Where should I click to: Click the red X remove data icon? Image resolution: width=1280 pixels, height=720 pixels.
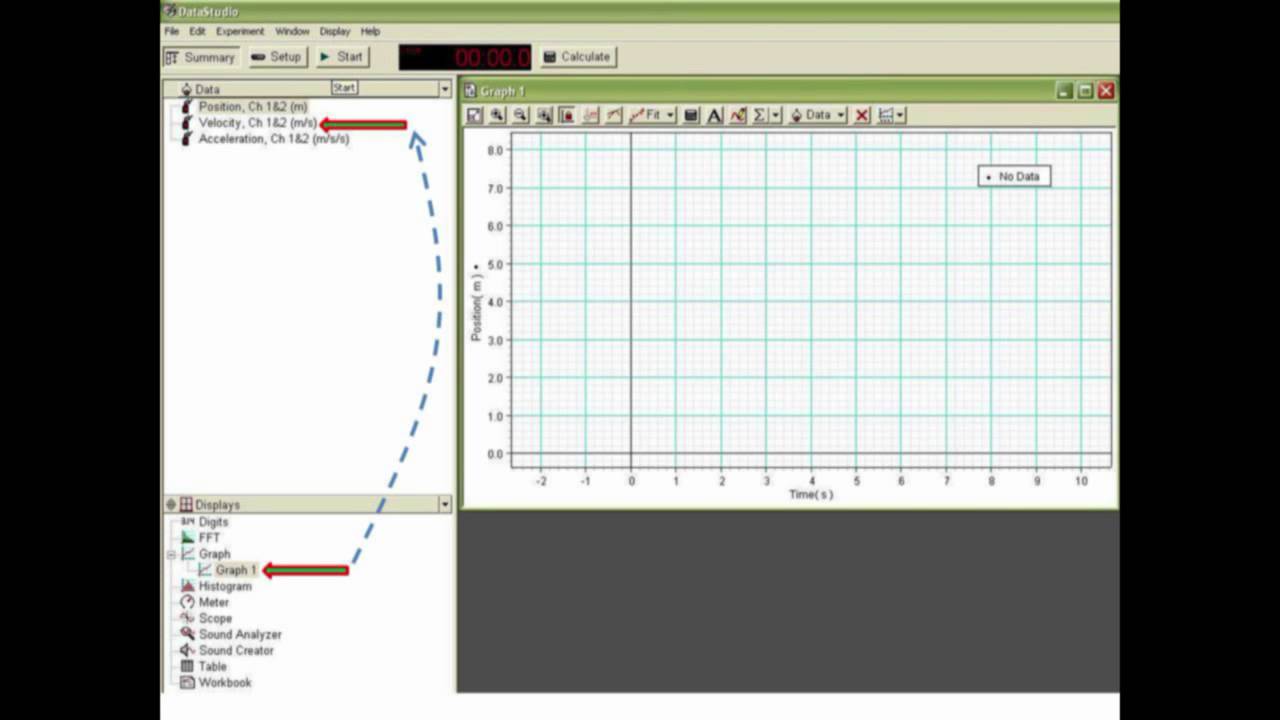click(862, 115)
